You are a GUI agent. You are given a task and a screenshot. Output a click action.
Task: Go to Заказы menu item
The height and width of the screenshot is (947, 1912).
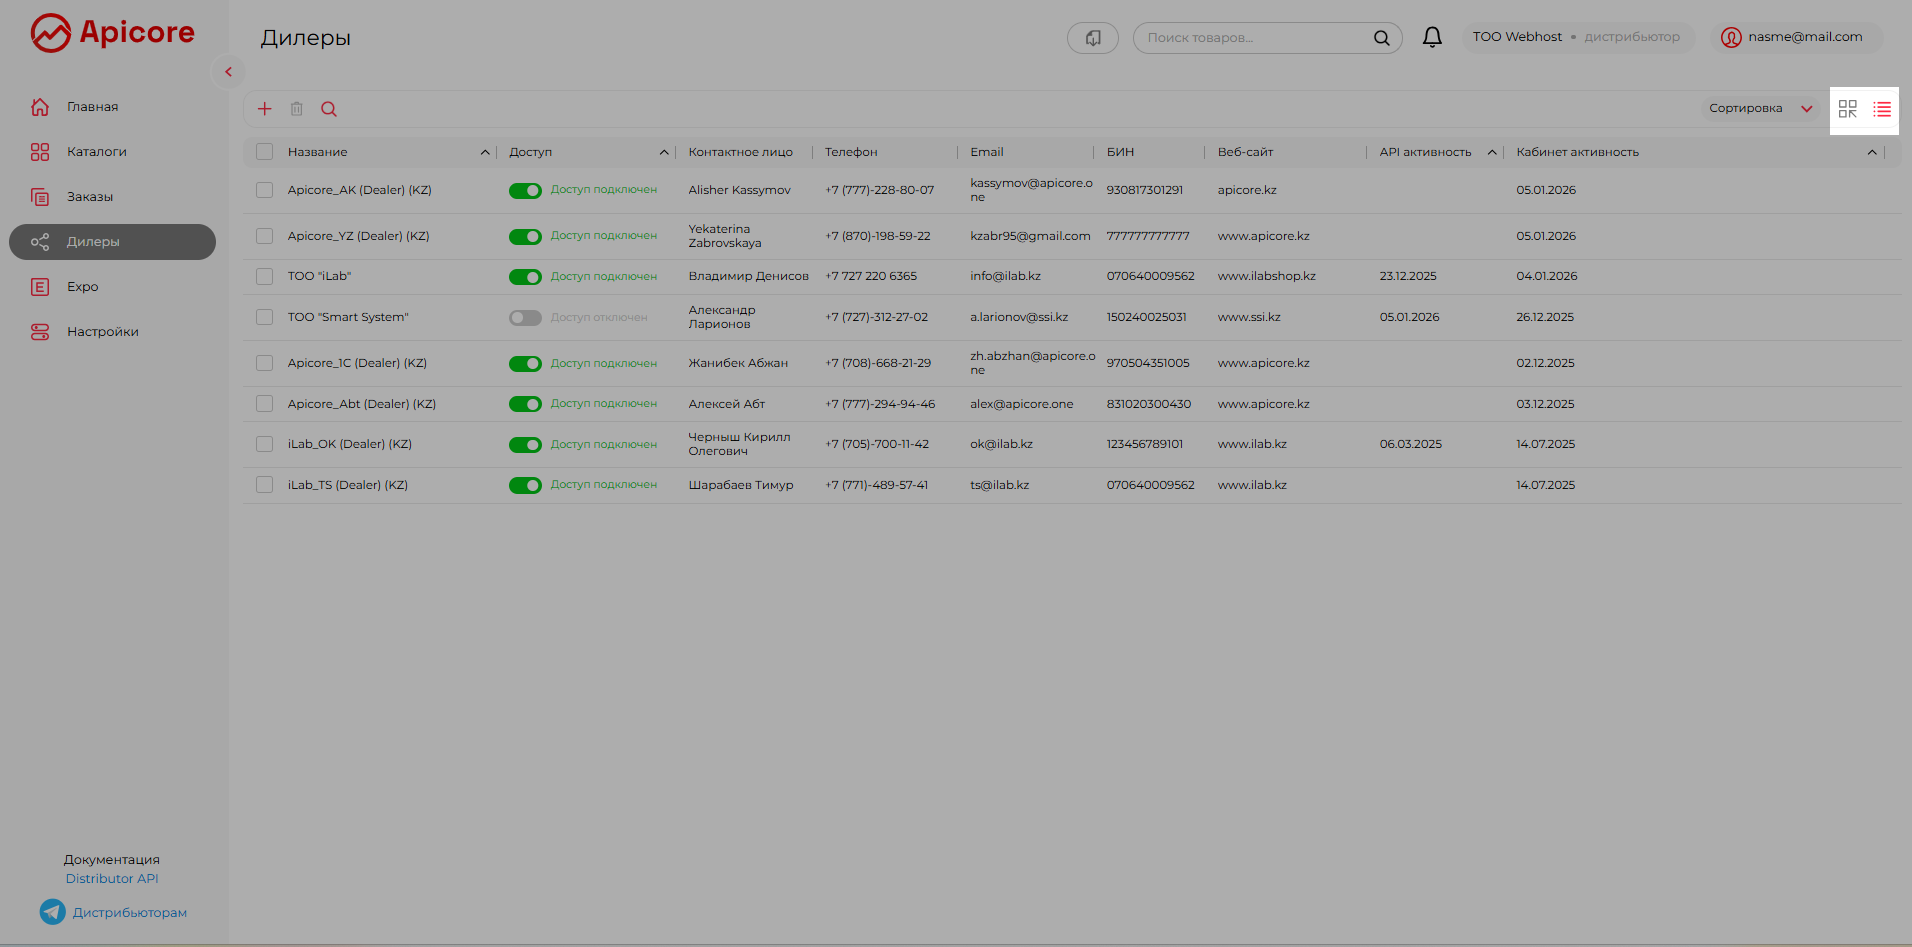[x=90, y=197]
